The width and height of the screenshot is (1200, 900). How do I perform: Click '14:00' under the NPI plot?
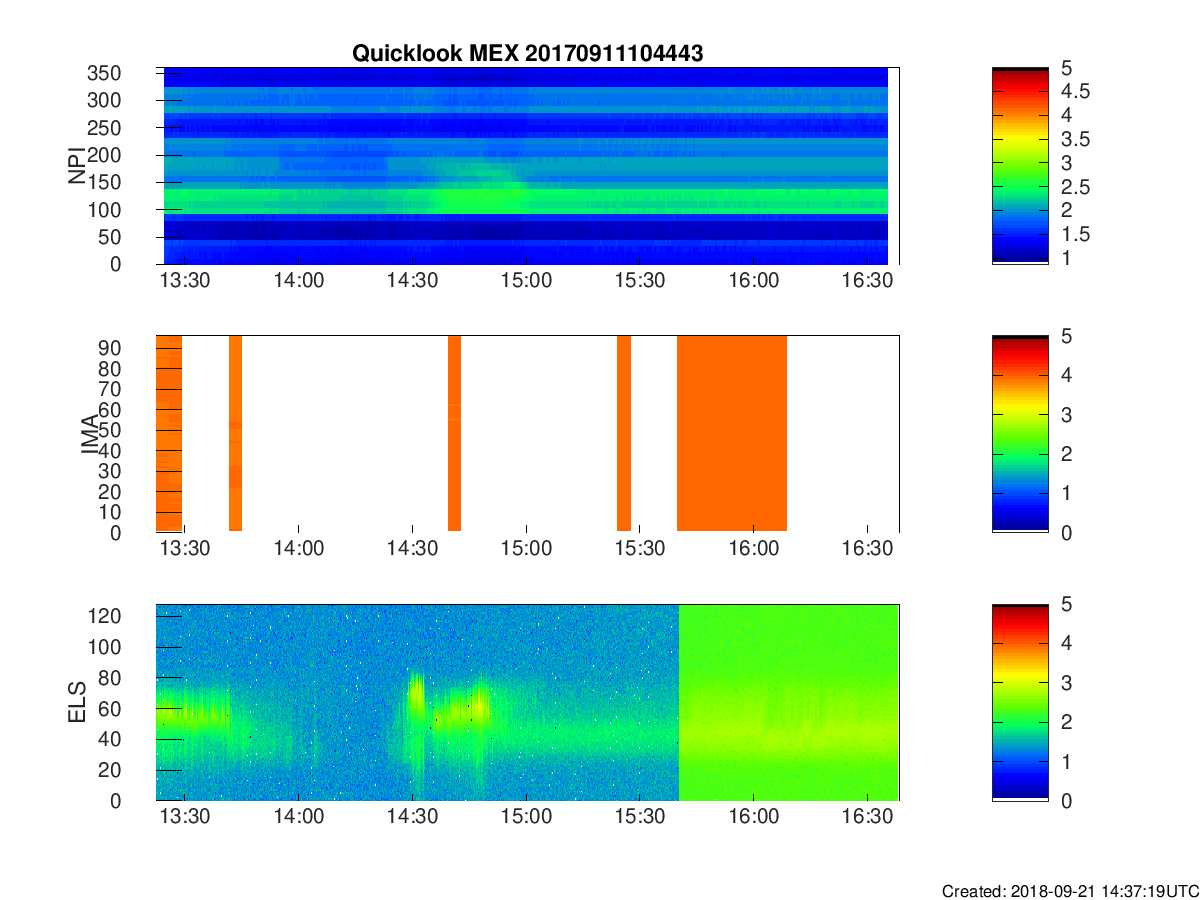(x=298, y=281)
